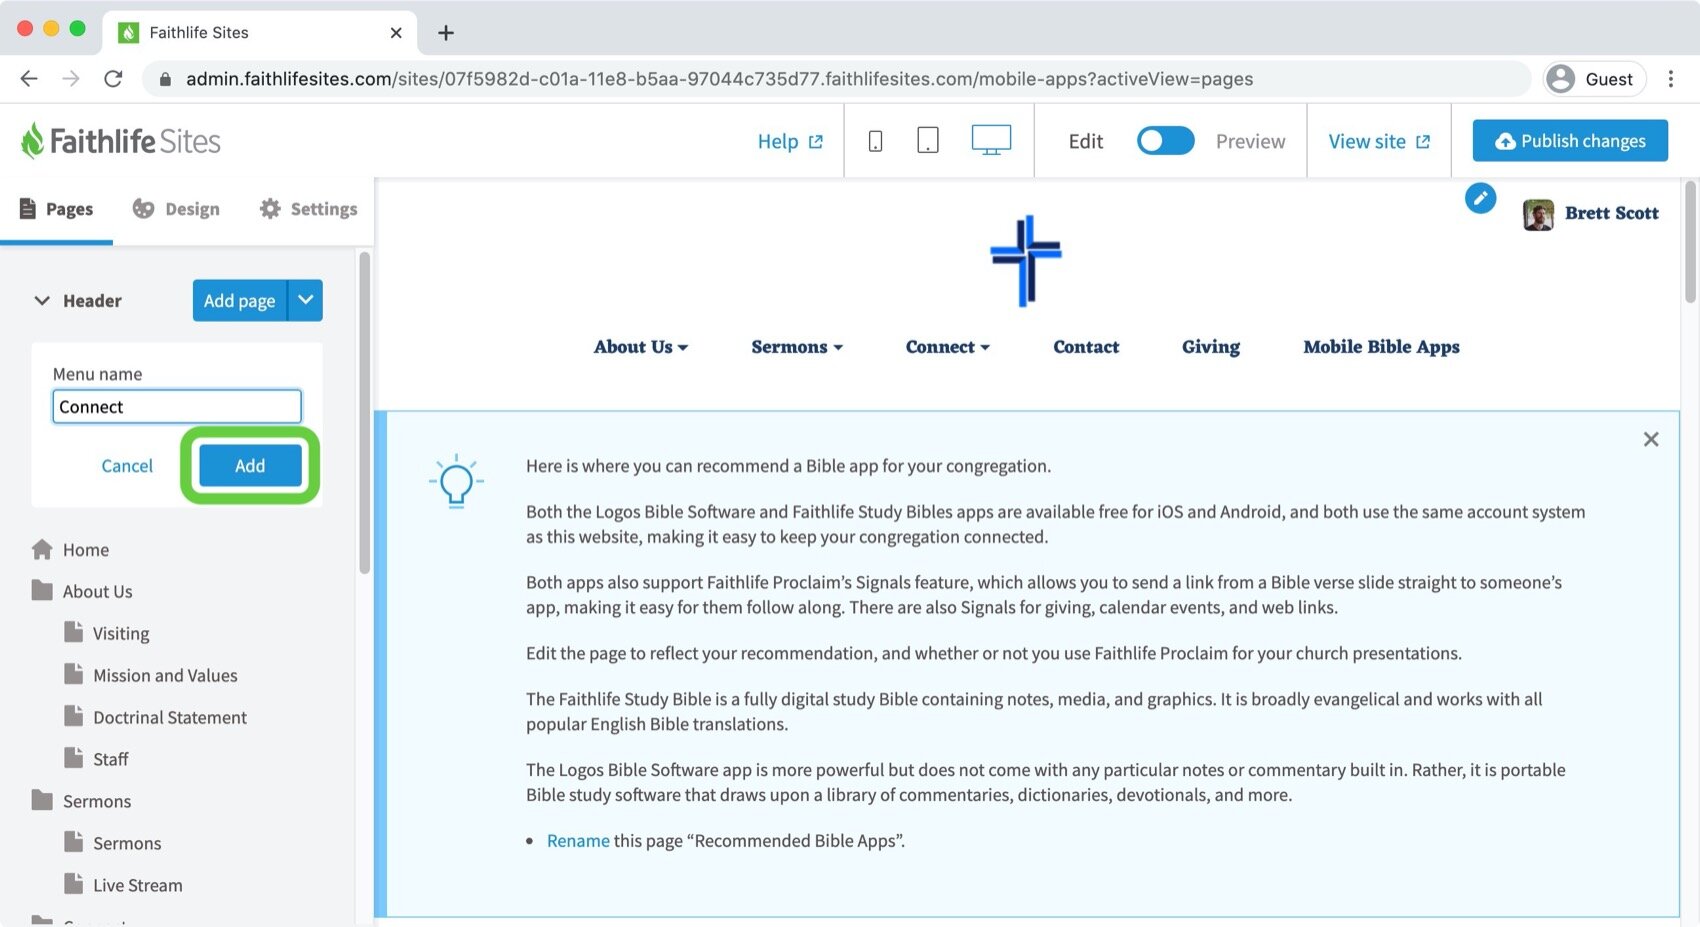
Task: Switch to the Pages tab
Action: (x=57, y=209)
